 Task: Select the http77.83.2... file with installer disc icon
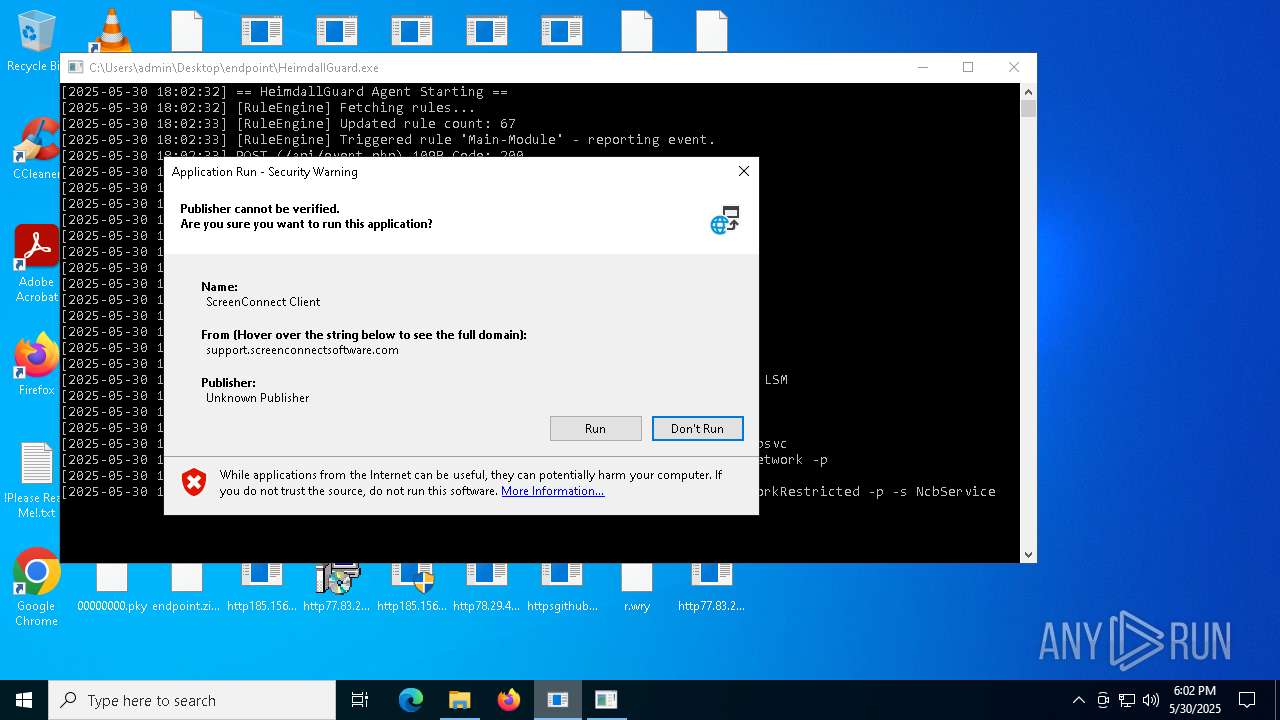(x=337, y=588)
